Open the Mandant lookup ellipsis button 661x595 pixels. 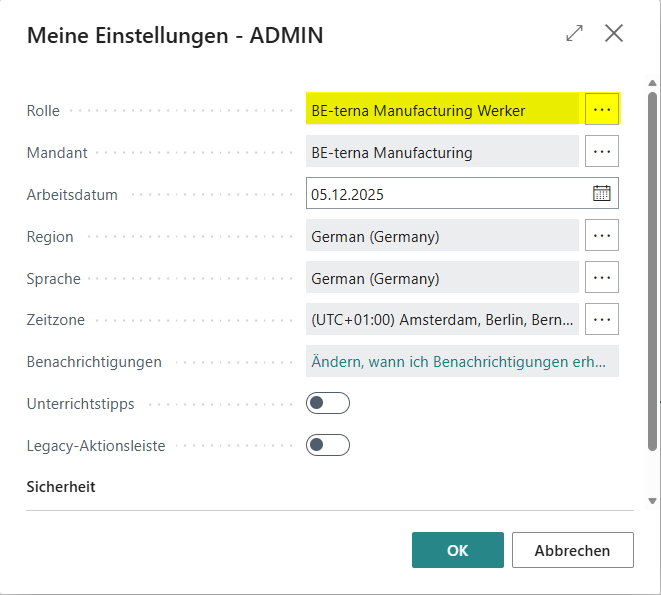(x=602, y=151)
